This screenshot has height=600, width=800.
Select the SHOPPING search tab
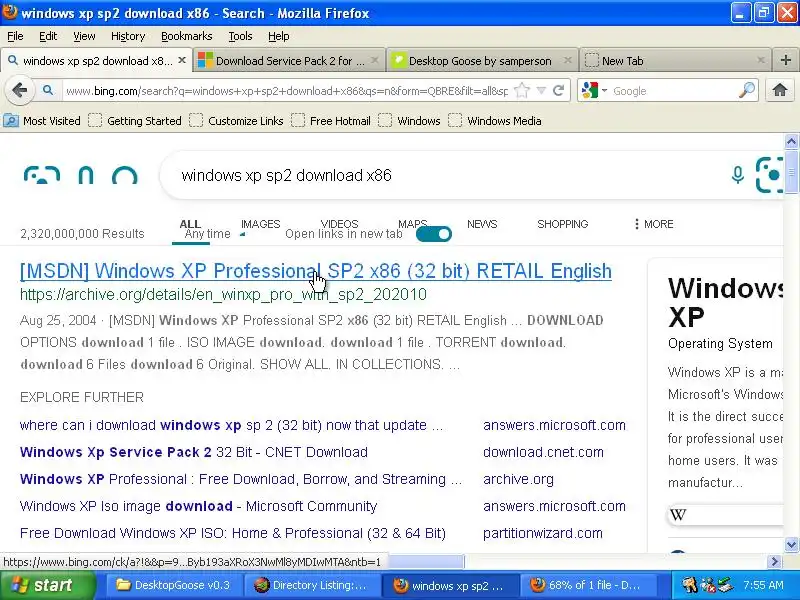562,224
